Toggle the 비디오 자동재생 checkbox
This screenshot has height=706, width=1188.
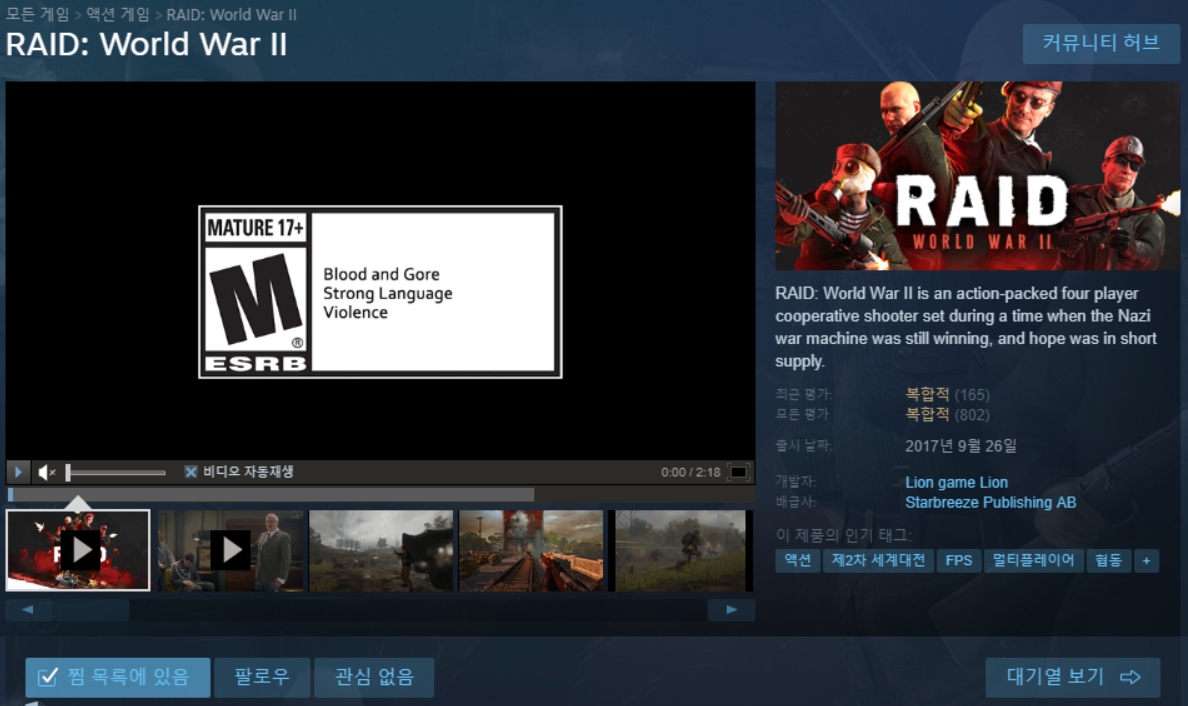[191, 472]
